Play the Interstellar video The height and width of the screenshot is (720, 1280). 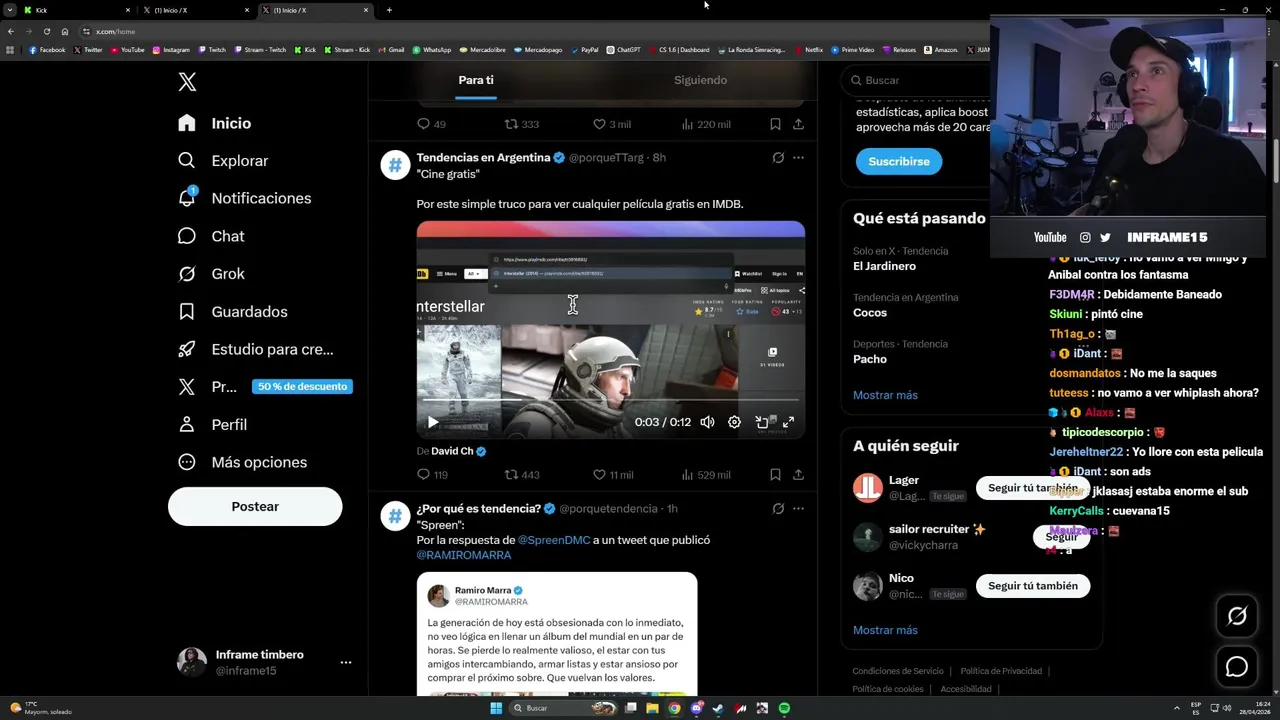coord(432,422)
